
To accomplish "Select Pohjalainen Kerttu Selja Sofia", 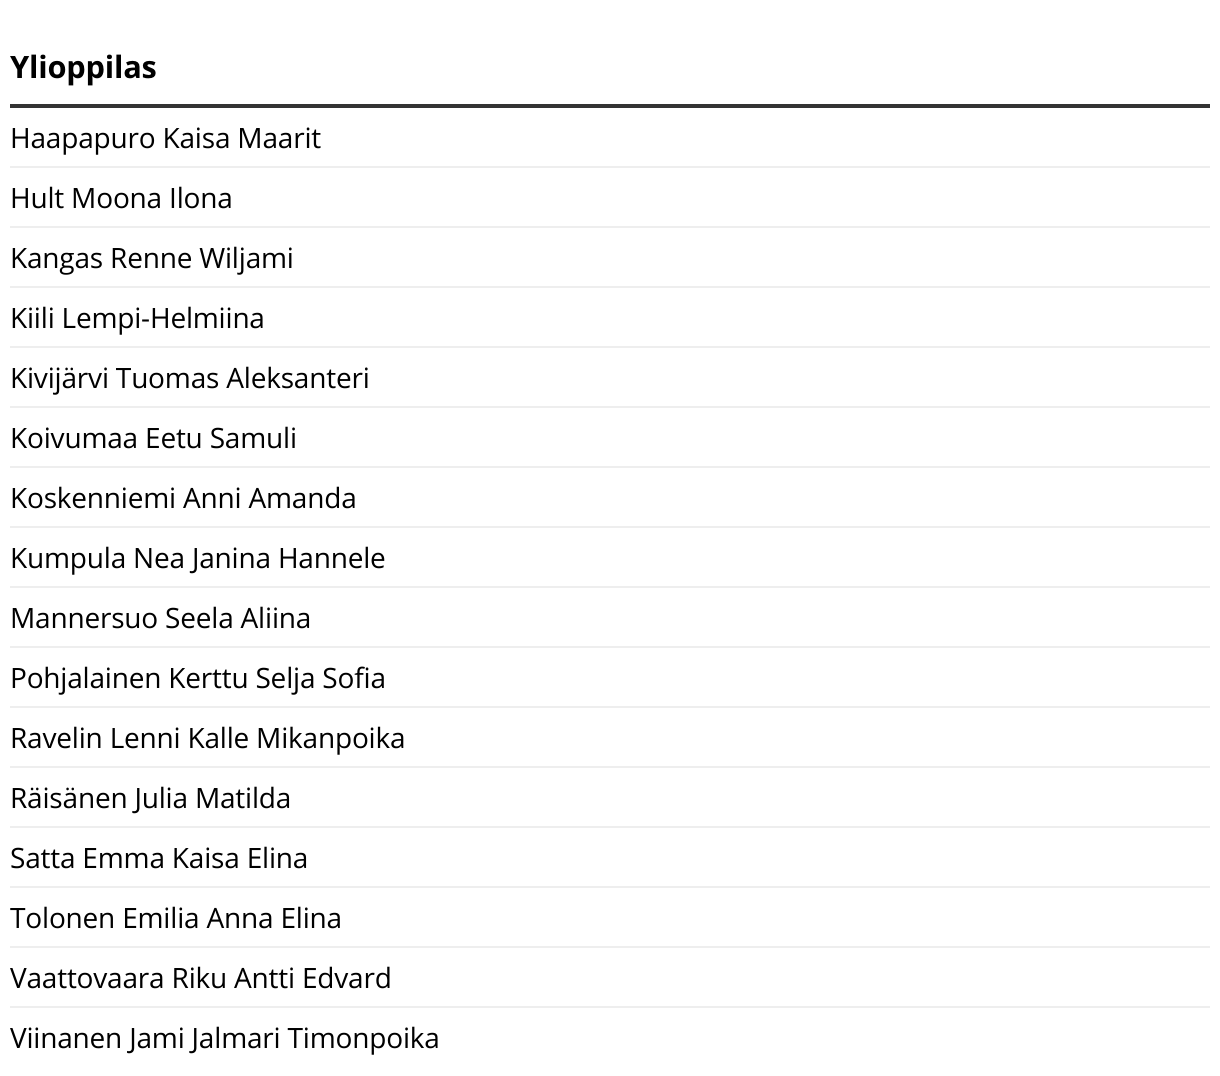I will (610, 678).
